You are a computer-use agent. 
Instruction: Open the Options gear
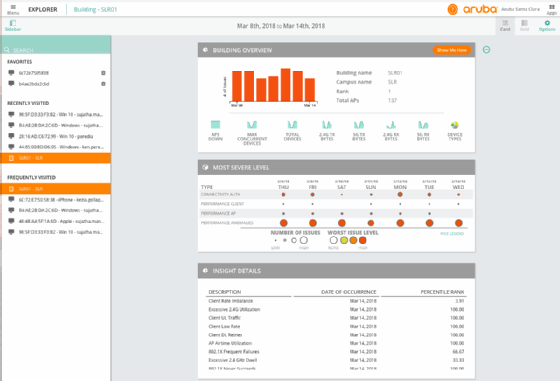click(x=547, y=26)
